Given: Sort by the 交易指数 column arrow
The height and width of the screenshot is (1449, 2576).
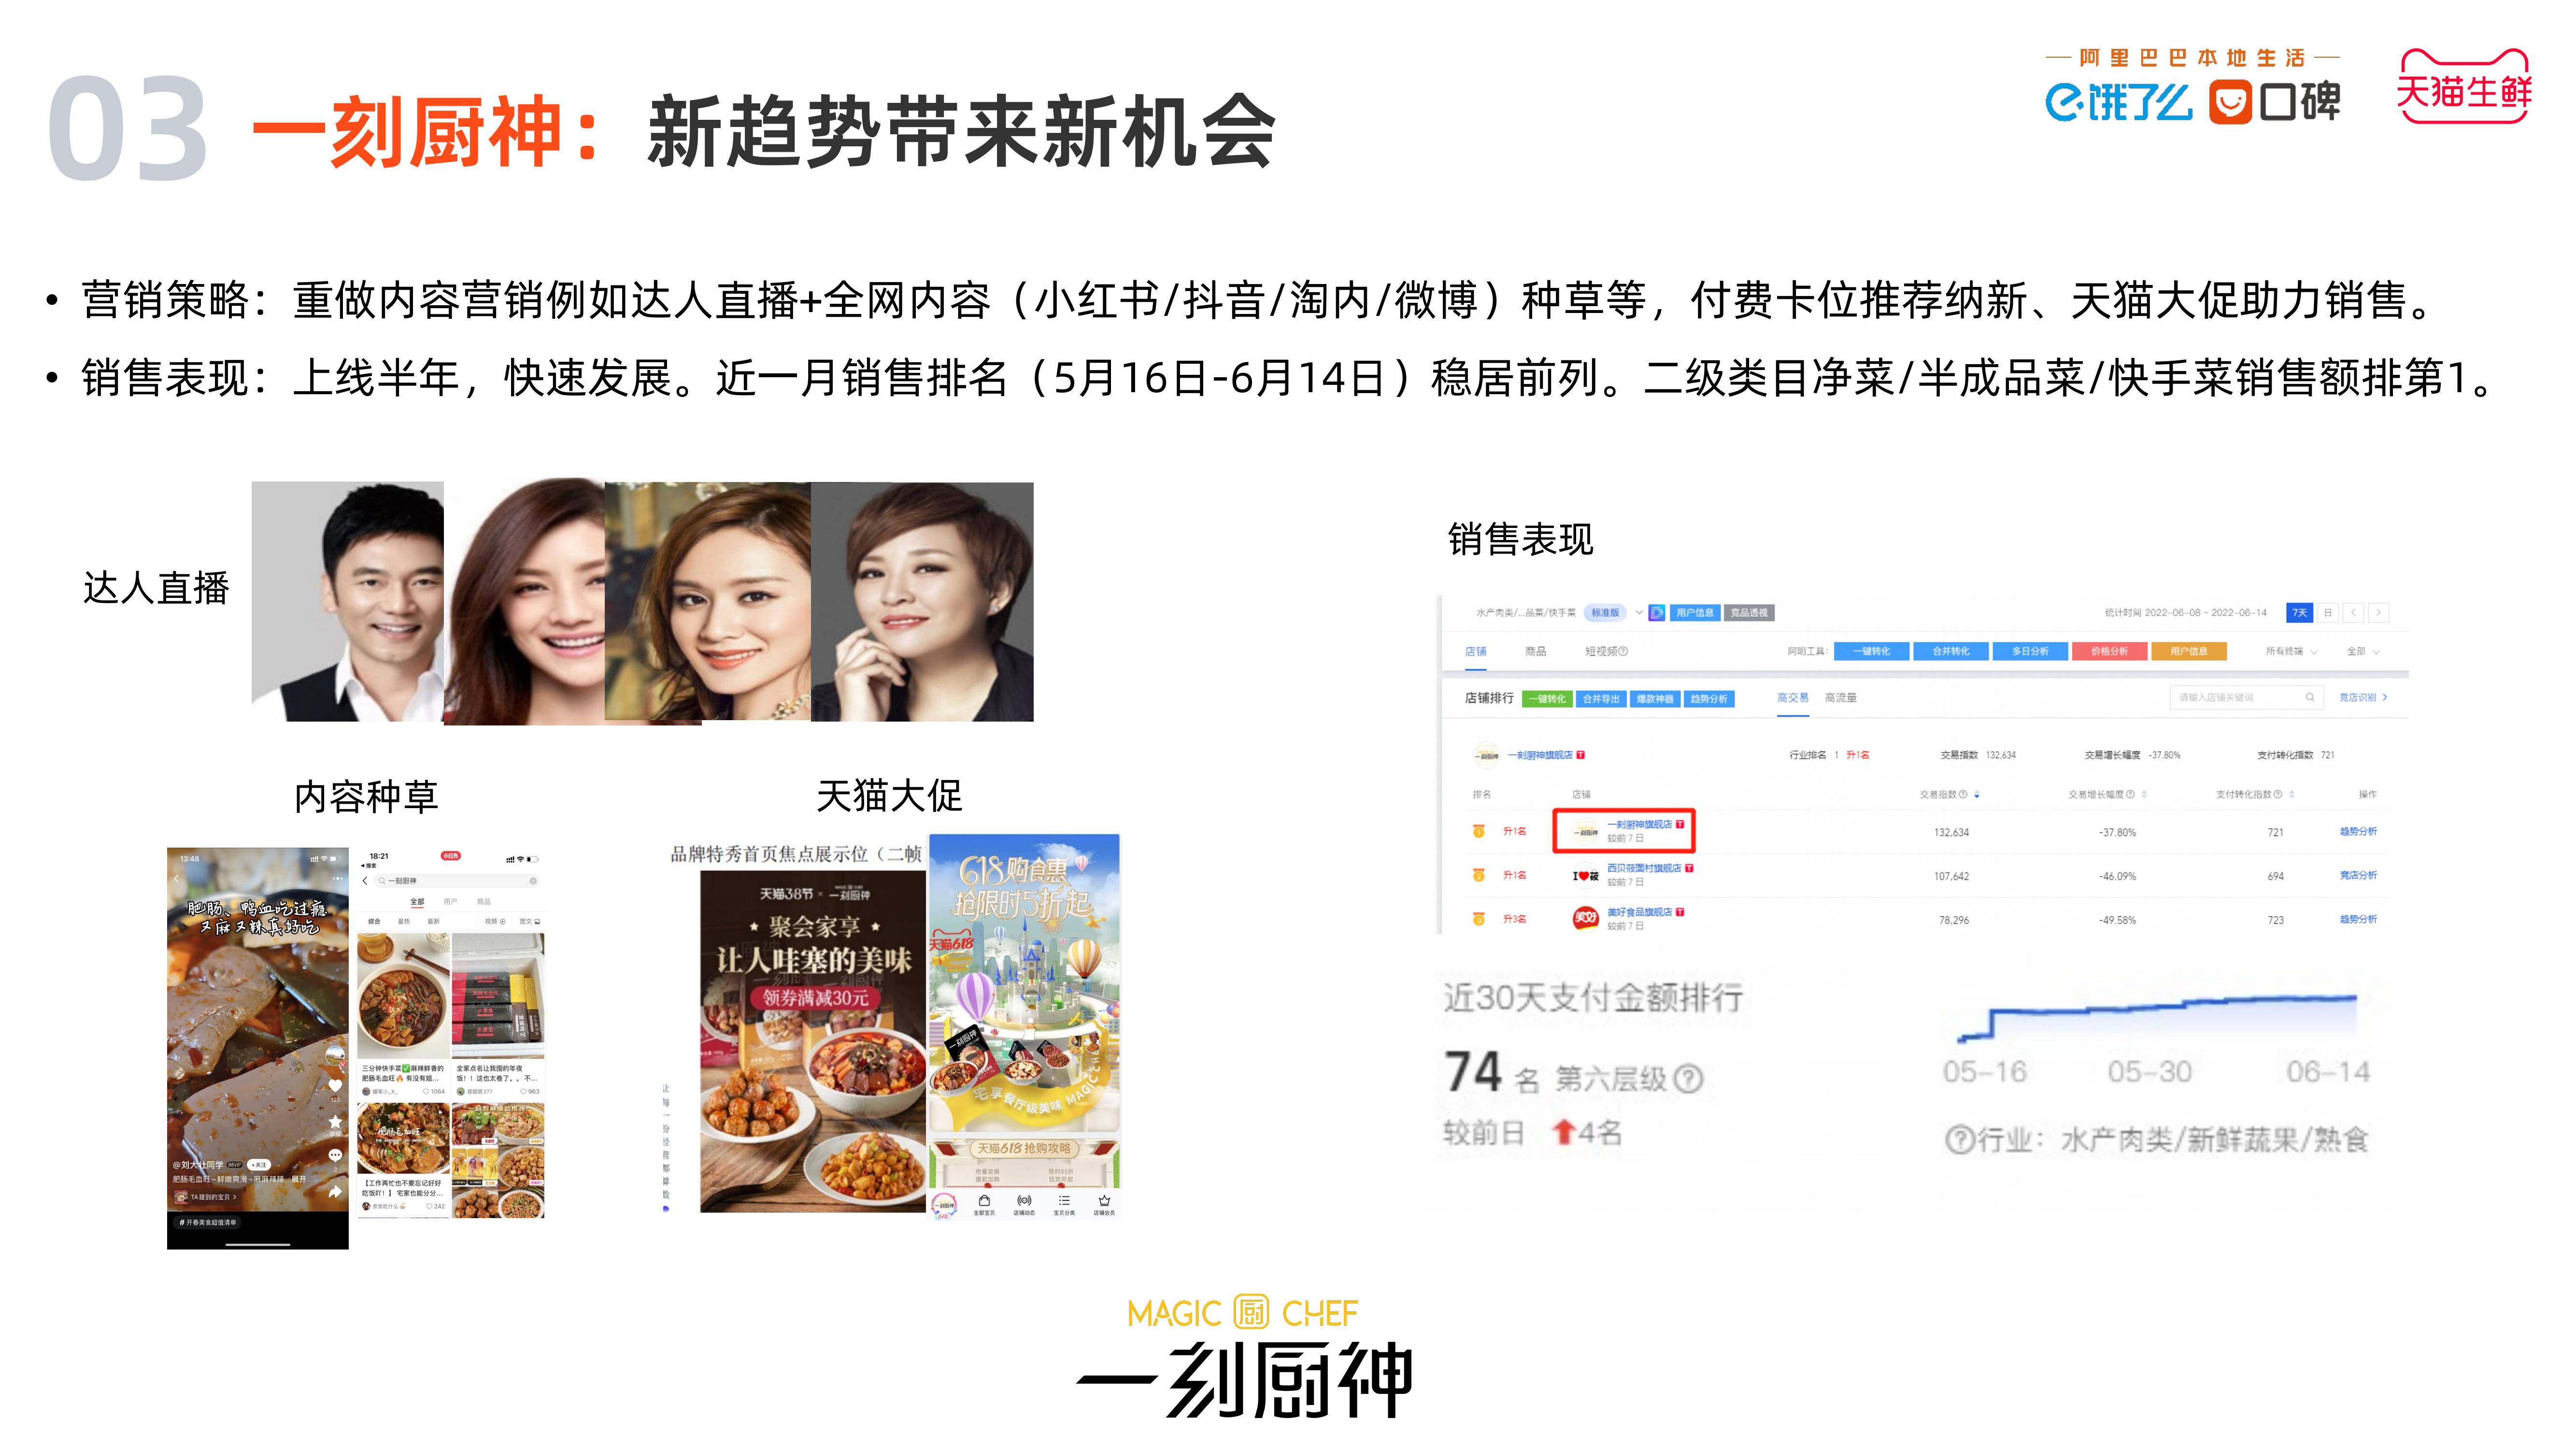Looking at the screenshot, I should point(1977,794).
